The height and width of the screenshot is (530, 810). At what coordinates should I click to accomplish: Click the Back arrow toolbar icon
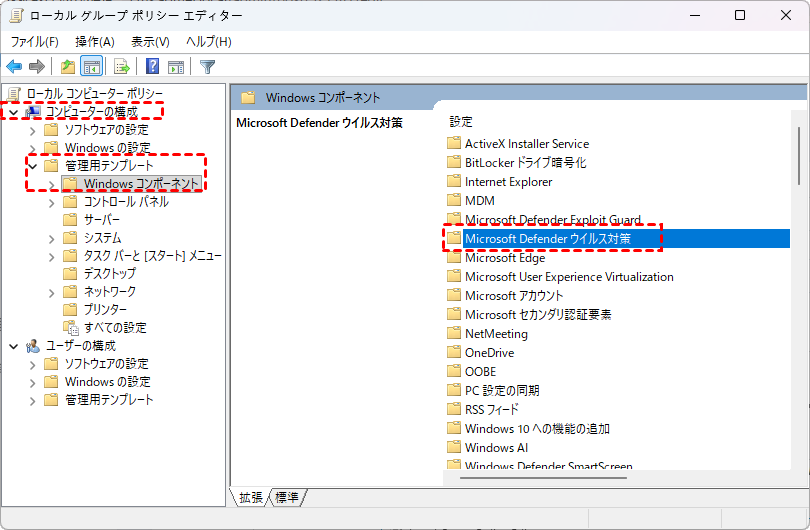tap(14, 67)
